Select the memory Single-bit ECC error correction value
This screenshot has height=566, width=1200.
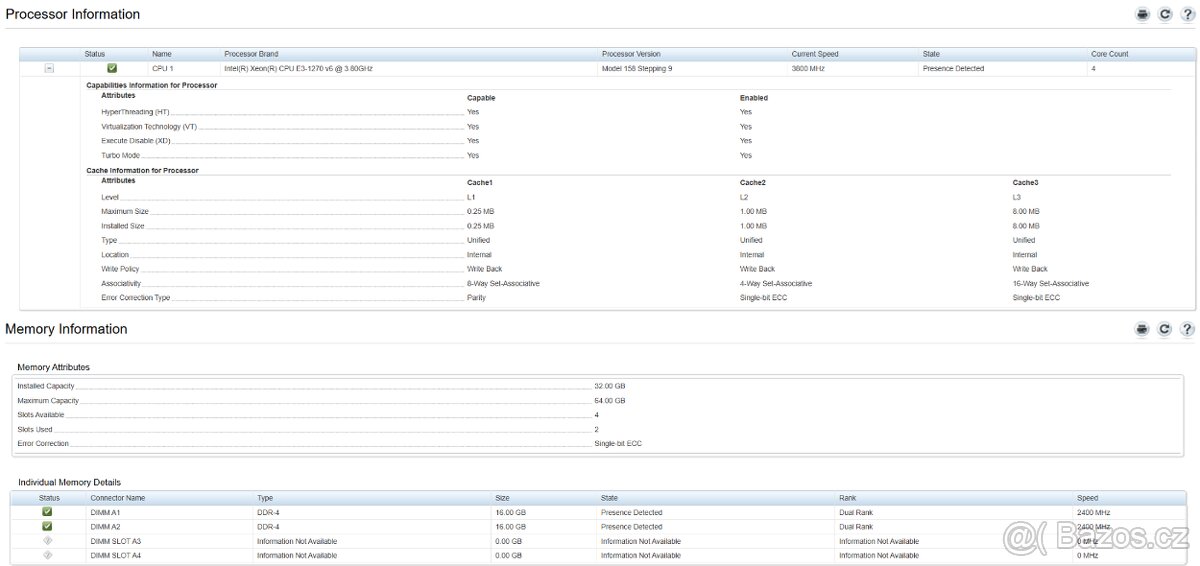(x=618, y=443)
